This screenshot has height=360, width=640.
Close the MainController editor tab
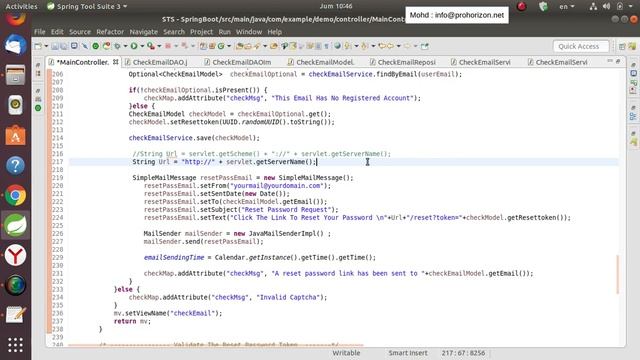pos(116,62)
